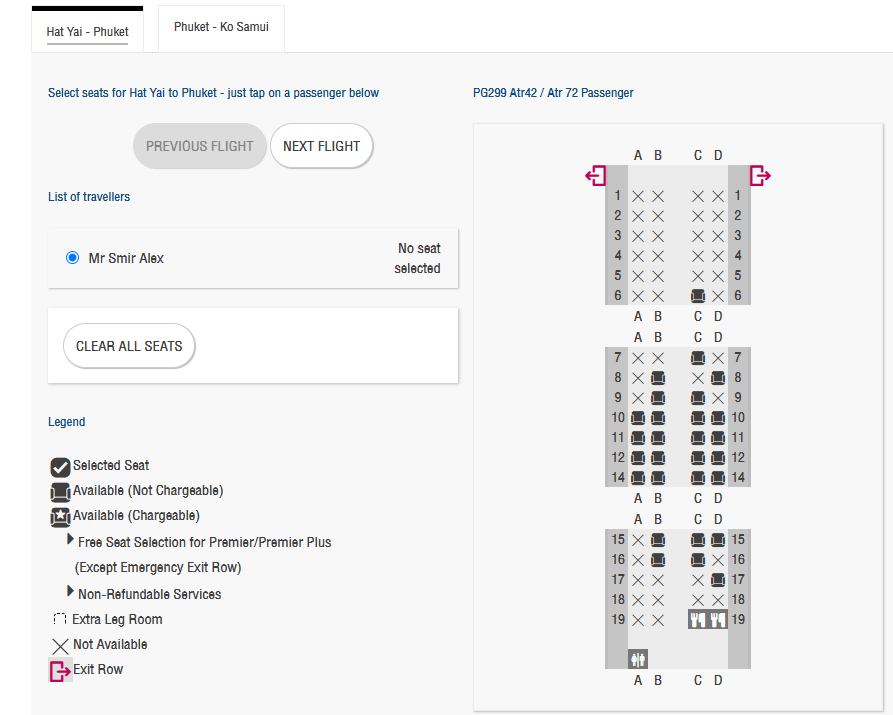This screenshot has height=715, width=893.
Task: Click the left exit row icon
Action: click(x=596, y=176)
